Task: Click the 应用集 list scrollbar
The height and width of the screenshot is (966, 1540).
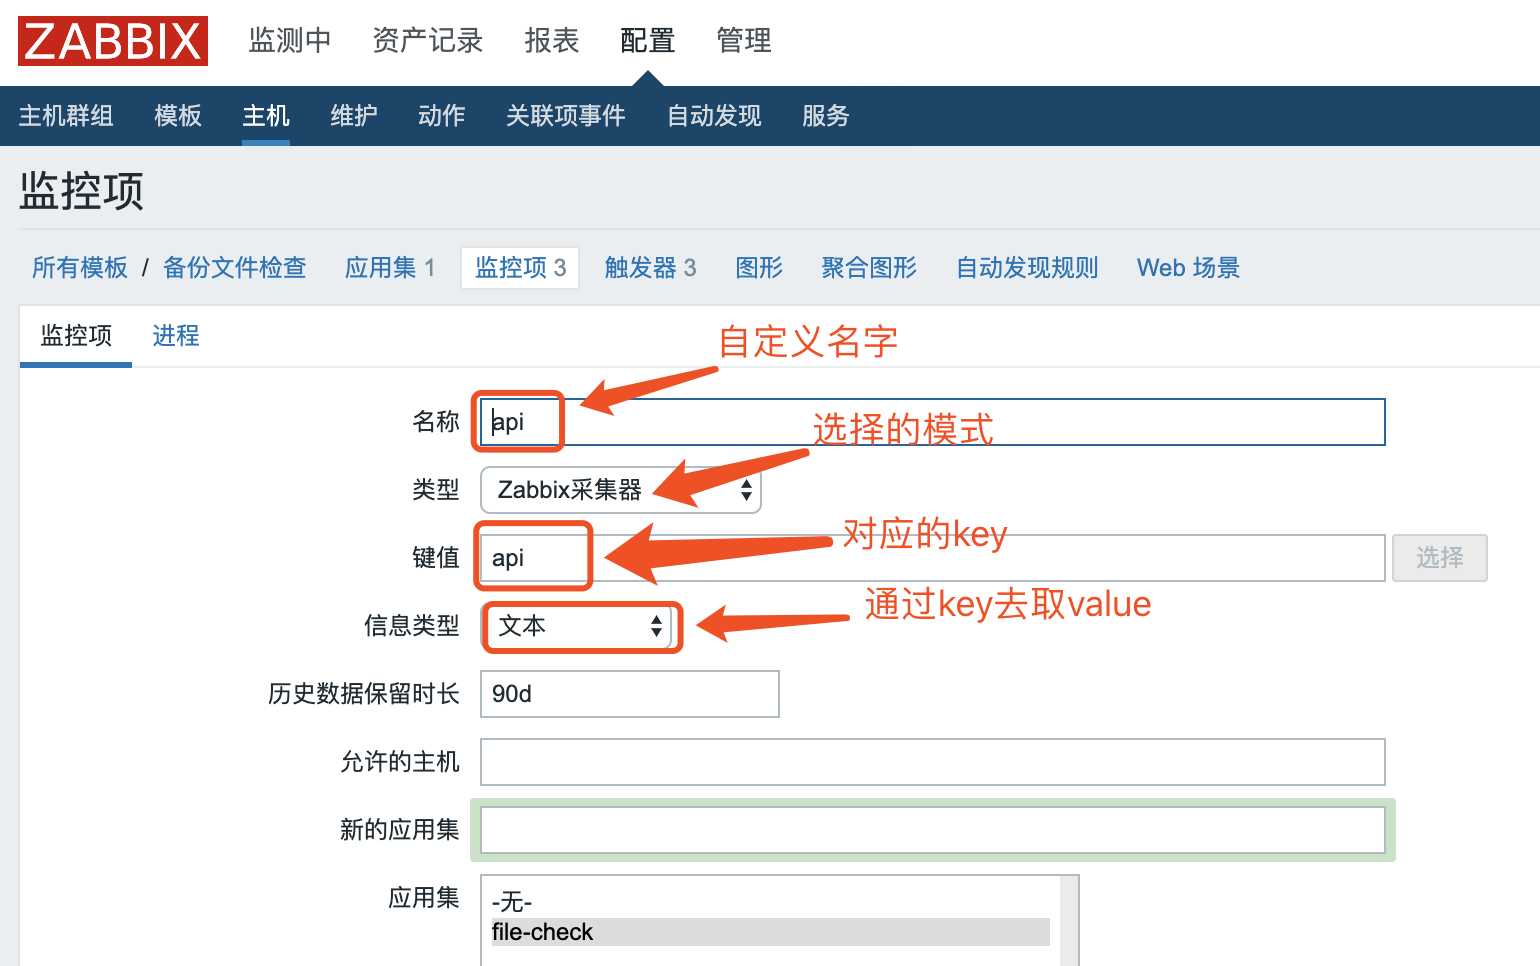Action: [1069, 921]
